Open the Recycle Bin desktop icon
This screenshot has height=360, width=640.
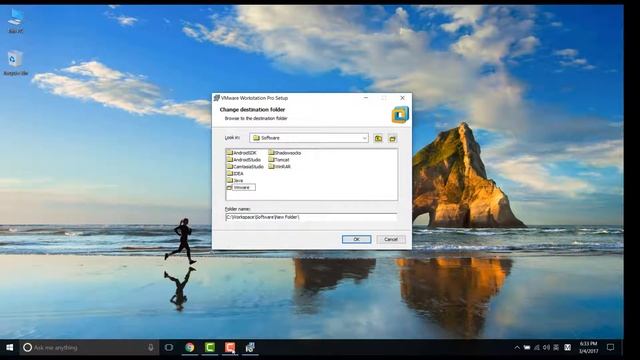(x=16, y=63)
